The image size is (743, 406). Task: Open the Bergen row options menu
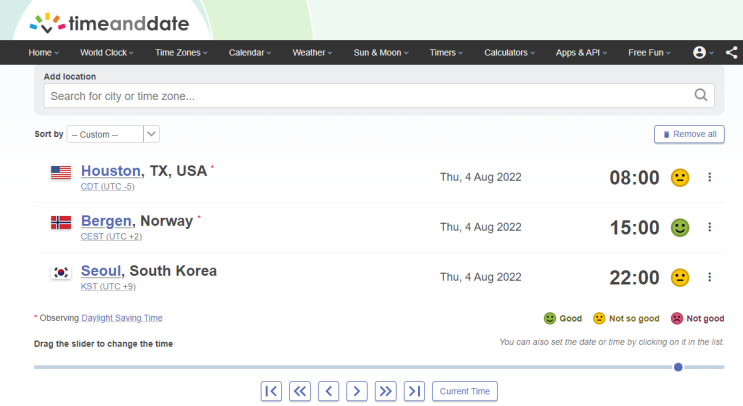point(709,227)
